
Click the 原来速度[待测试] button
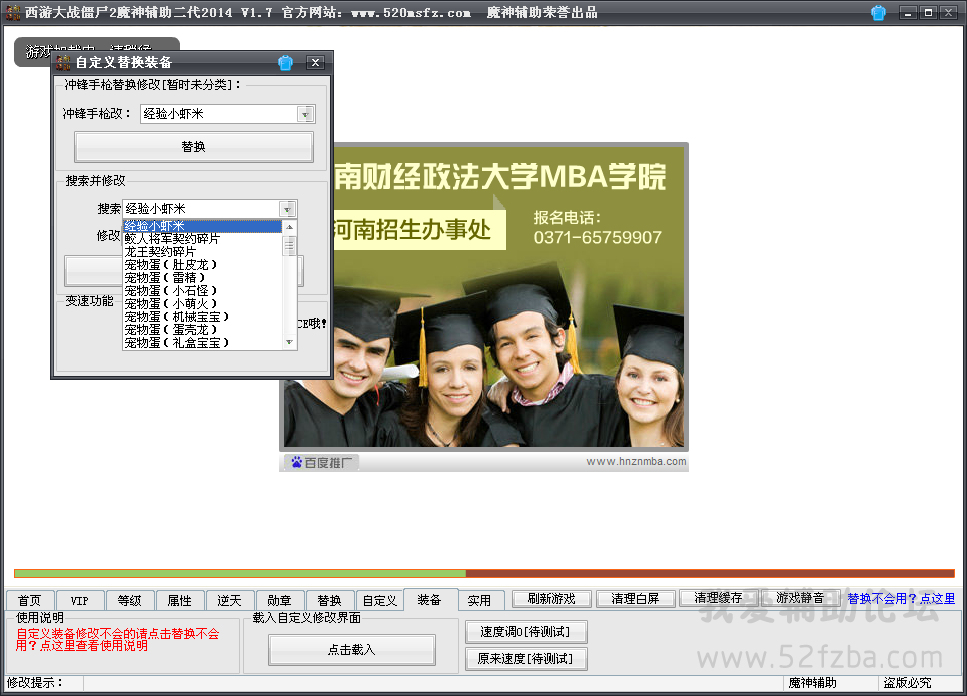526,659
